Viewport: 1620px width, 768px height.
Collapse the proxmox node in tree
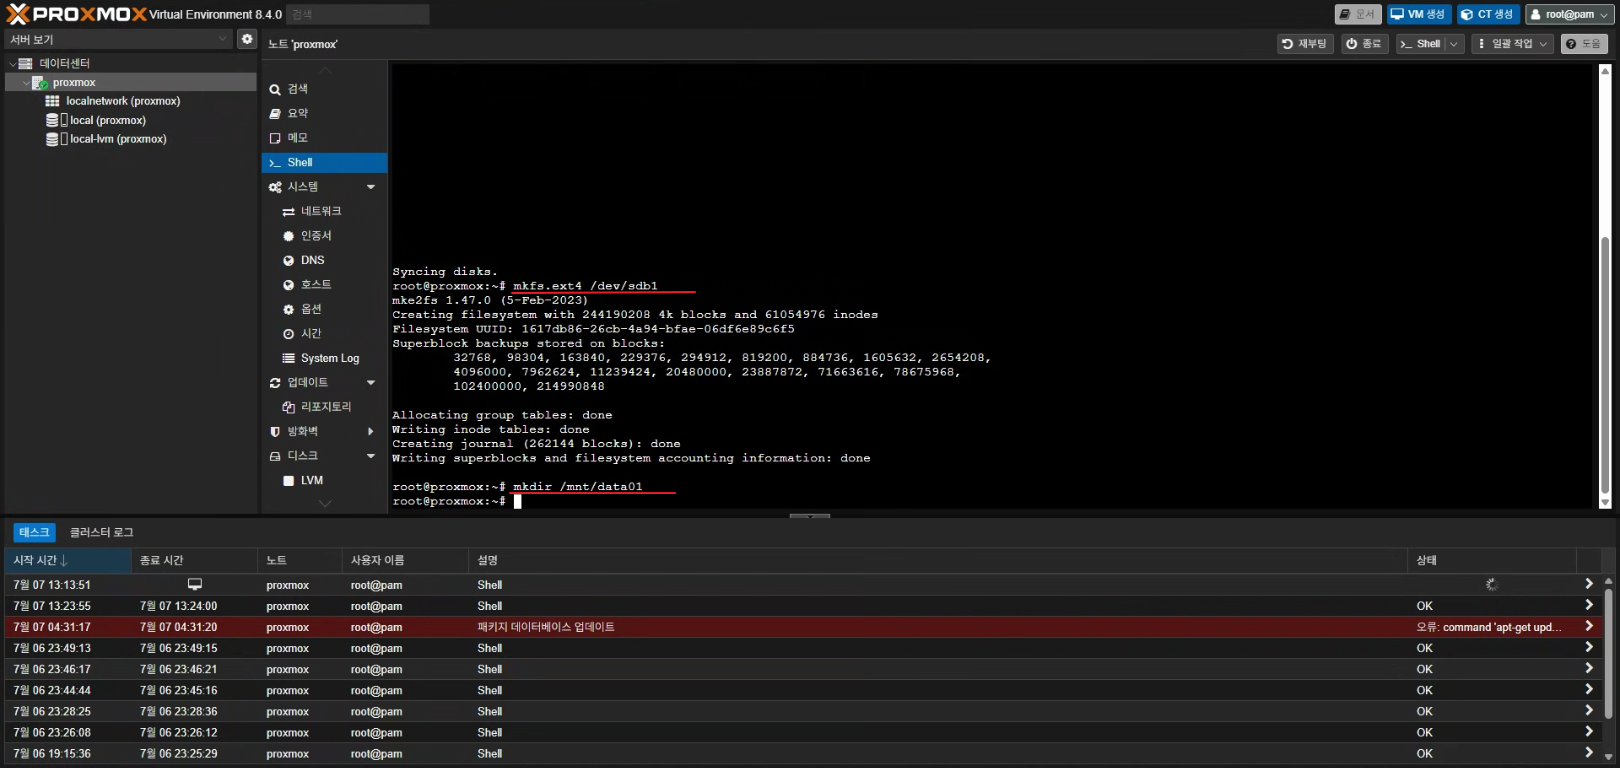(26, 82)
